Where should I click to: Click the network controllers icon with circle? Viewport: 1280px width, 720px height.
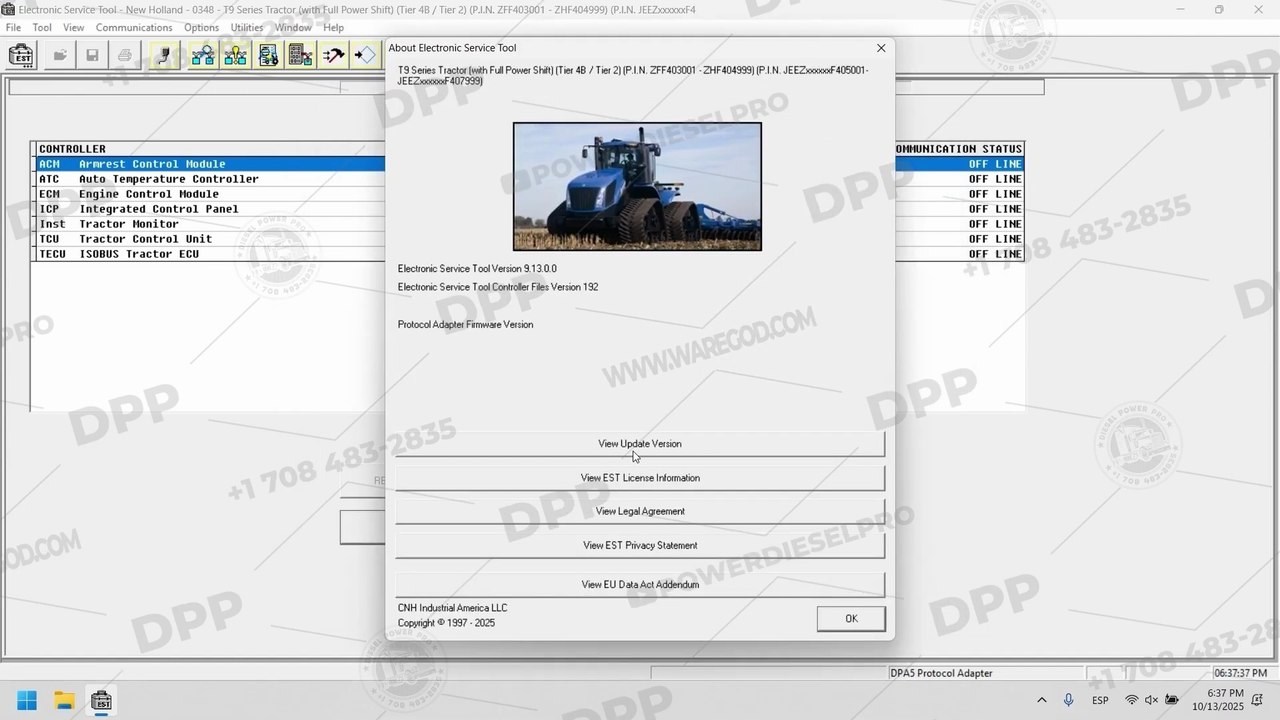pyautogui.click(x=203, y=56)
